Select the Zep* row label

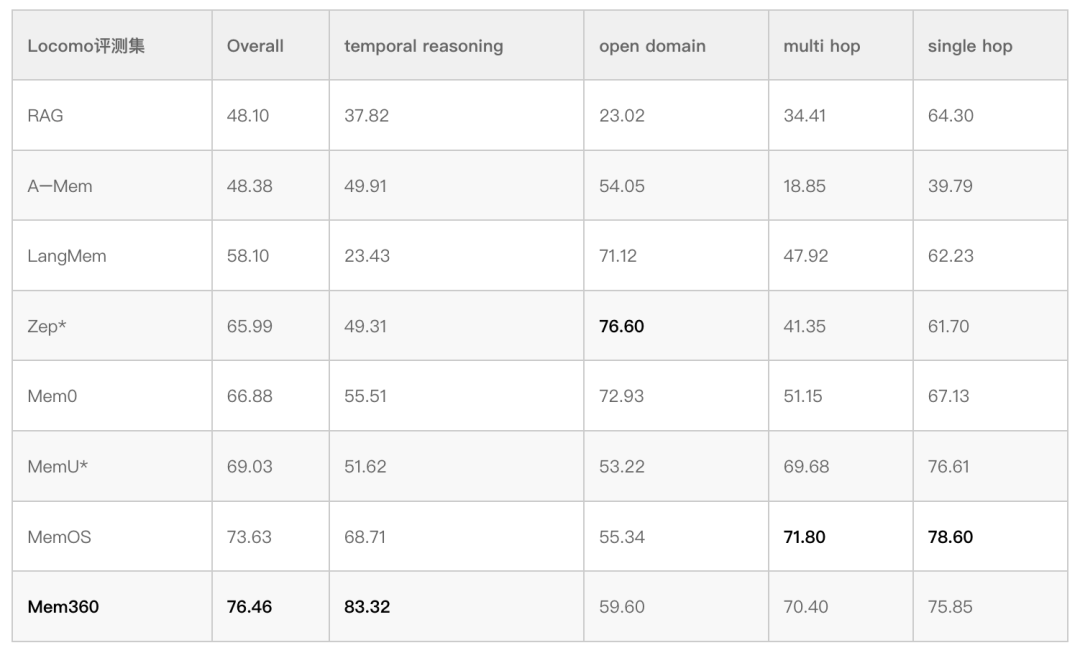point(47,326)
